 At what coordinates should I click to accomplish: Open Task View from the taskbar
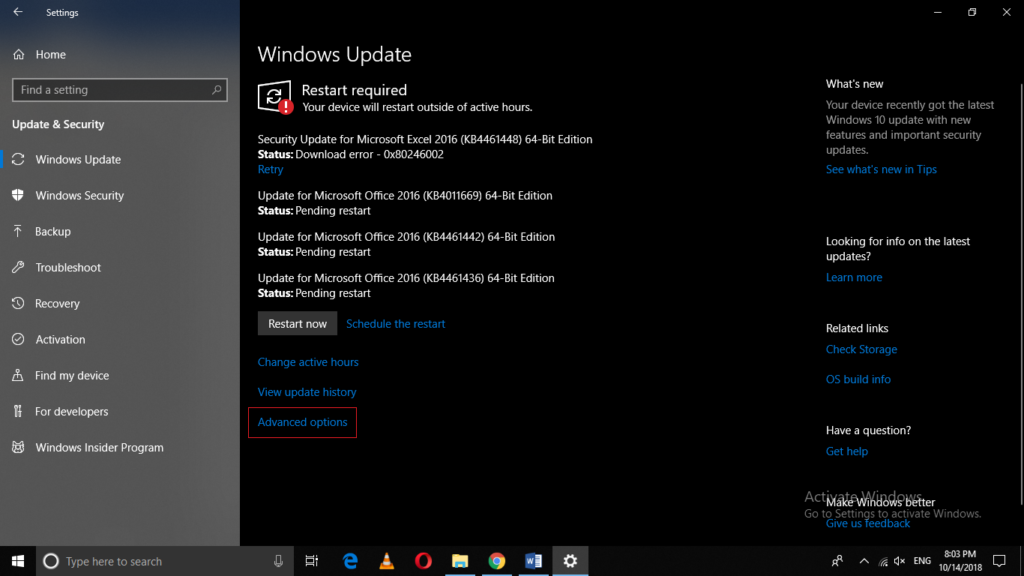coord(312,561)
